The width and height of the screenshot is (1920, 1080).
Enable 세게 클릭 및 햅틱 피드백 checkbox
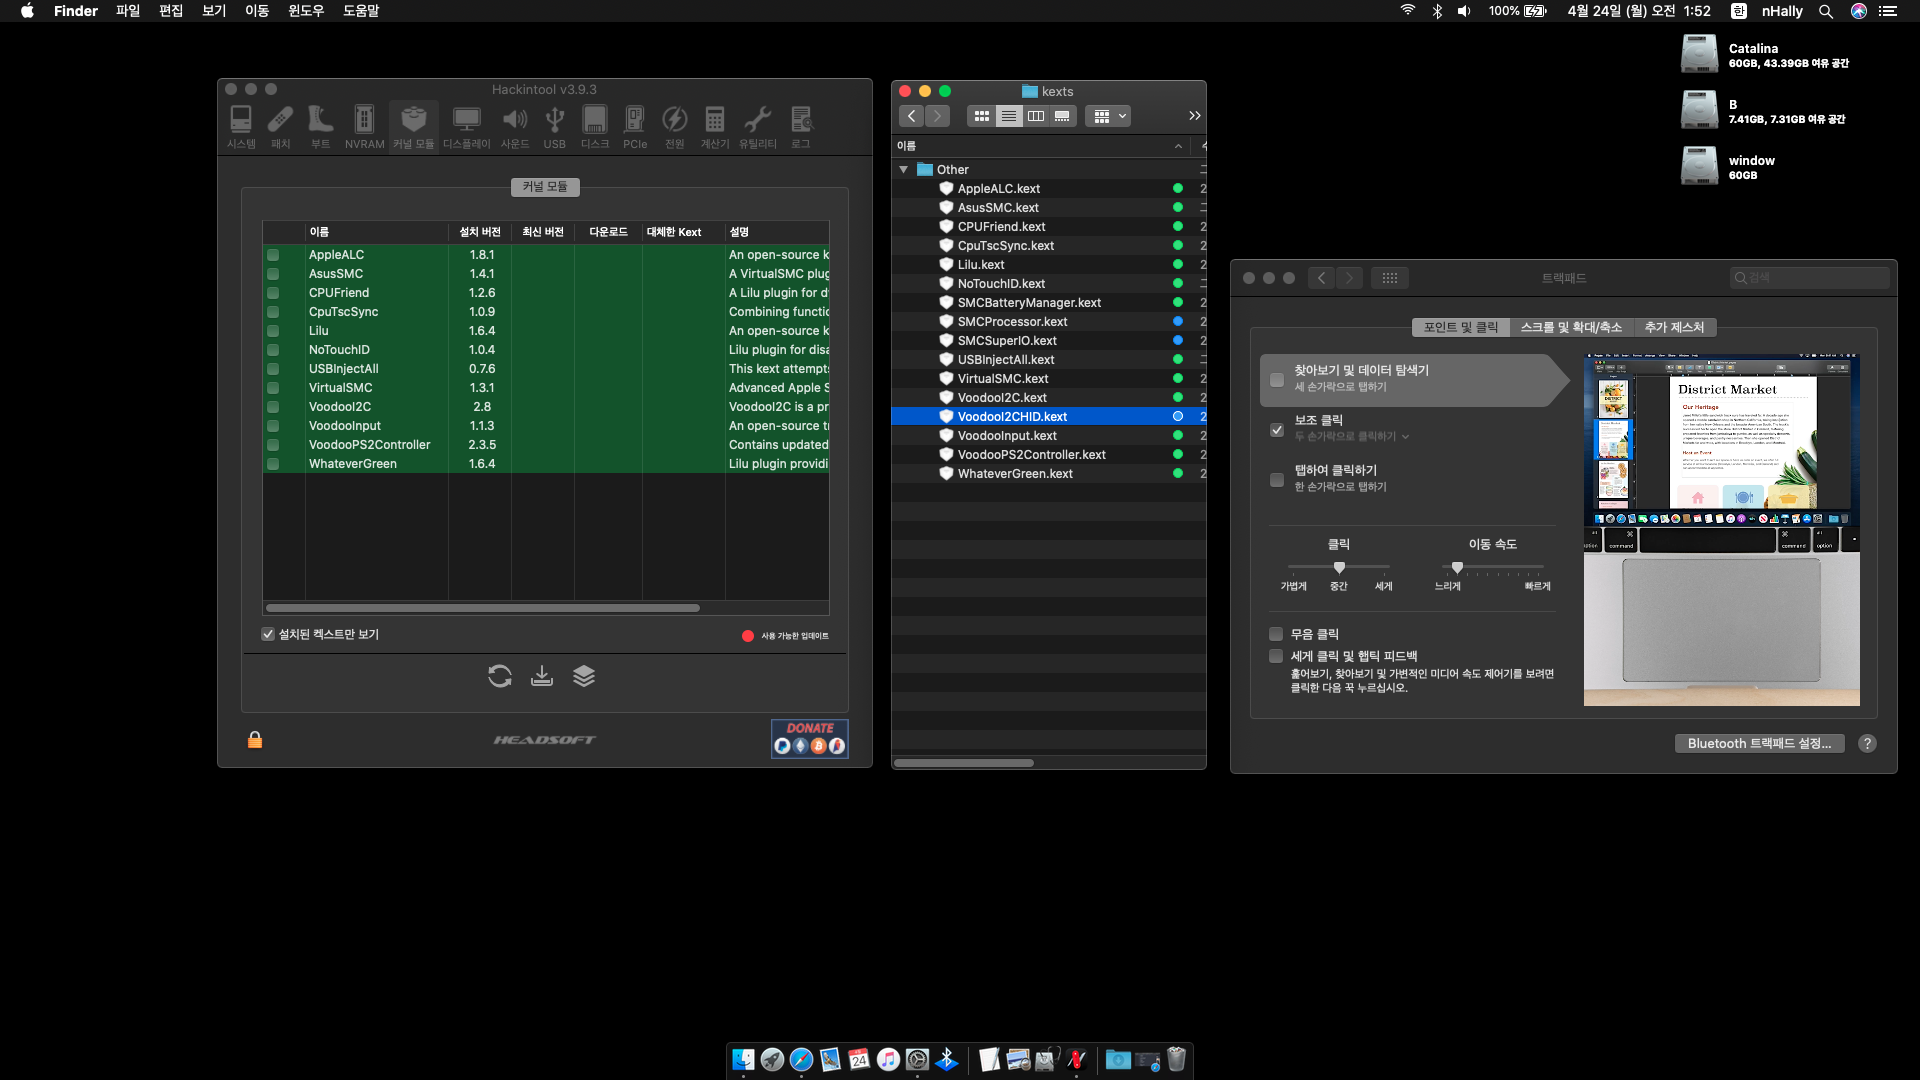(1276, 656)
